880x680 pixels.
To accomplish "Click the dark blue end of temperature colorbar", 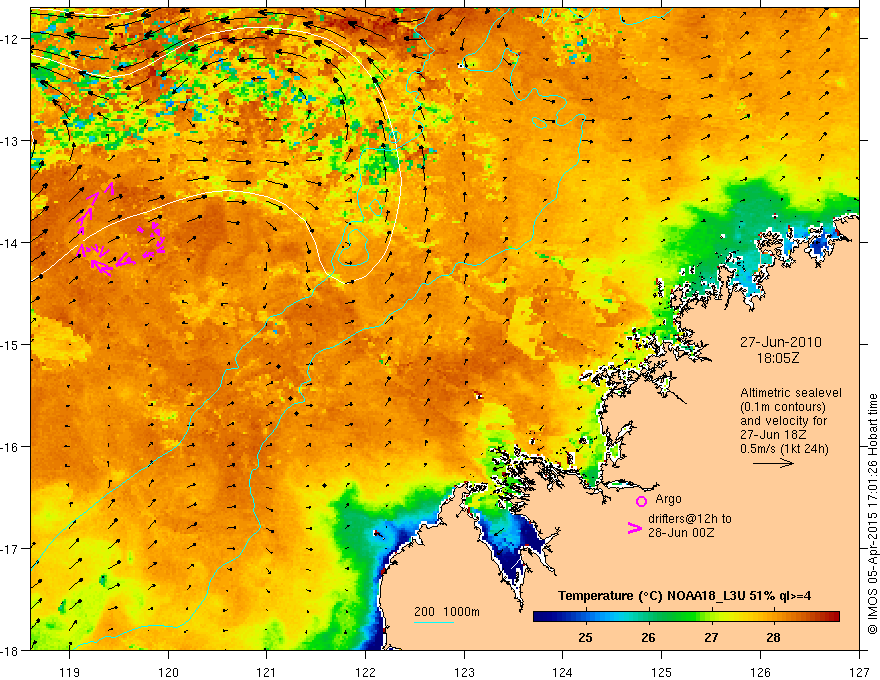I will (540, 617).
